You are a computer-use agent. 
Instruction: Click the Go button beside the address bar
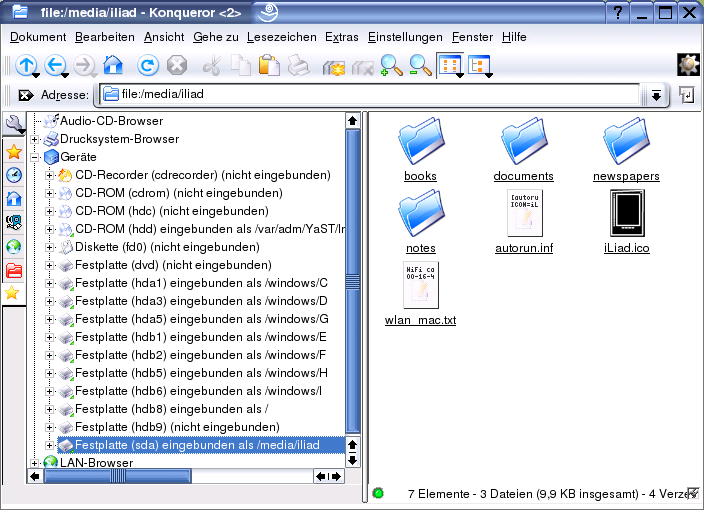pyautogui.click(x=687, y=95)
